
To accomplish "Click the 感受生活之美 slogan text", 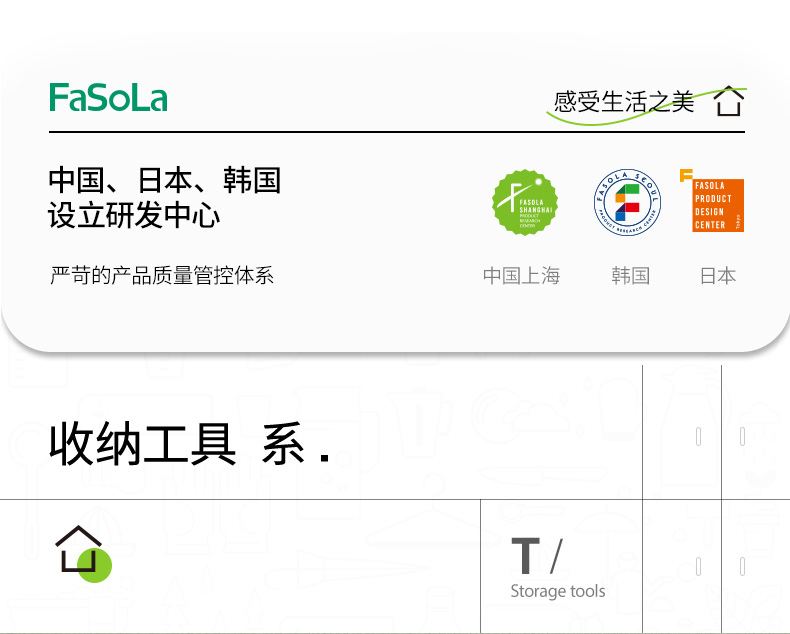I will click(624, 102).
